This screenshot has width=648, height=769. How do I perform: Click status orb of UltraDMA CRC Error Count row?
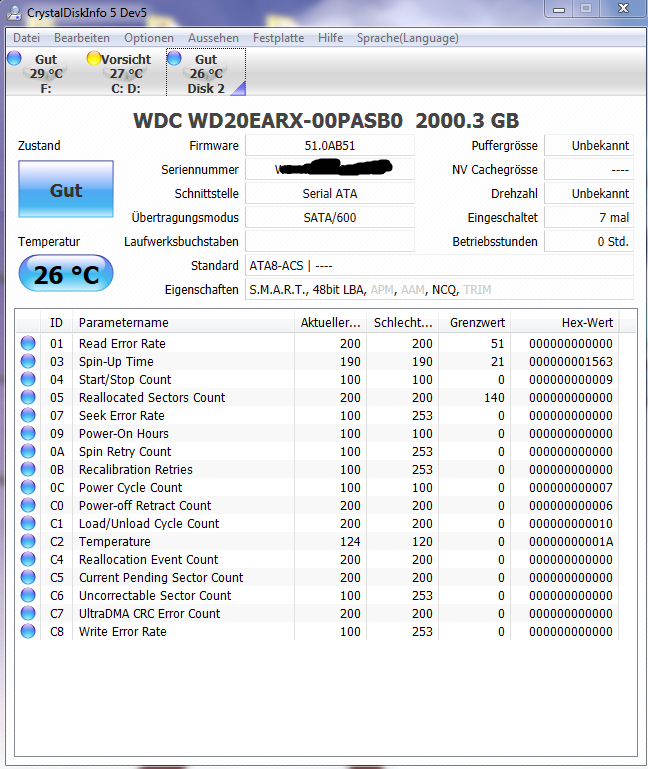[28, 613]
